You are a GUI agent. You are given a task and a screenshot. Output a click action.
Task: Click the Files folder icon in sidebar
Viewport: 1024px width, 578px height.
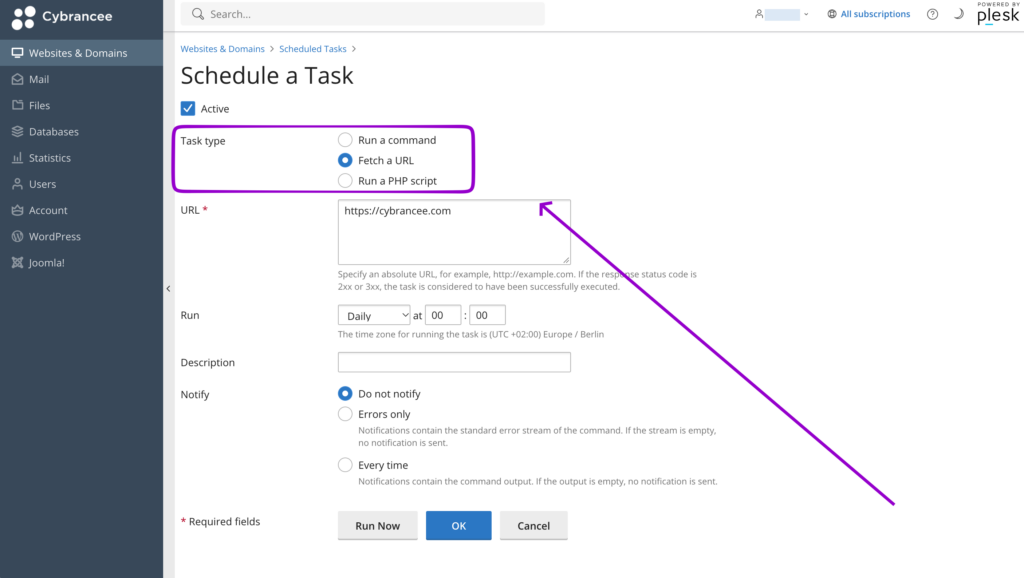[18, 105]
